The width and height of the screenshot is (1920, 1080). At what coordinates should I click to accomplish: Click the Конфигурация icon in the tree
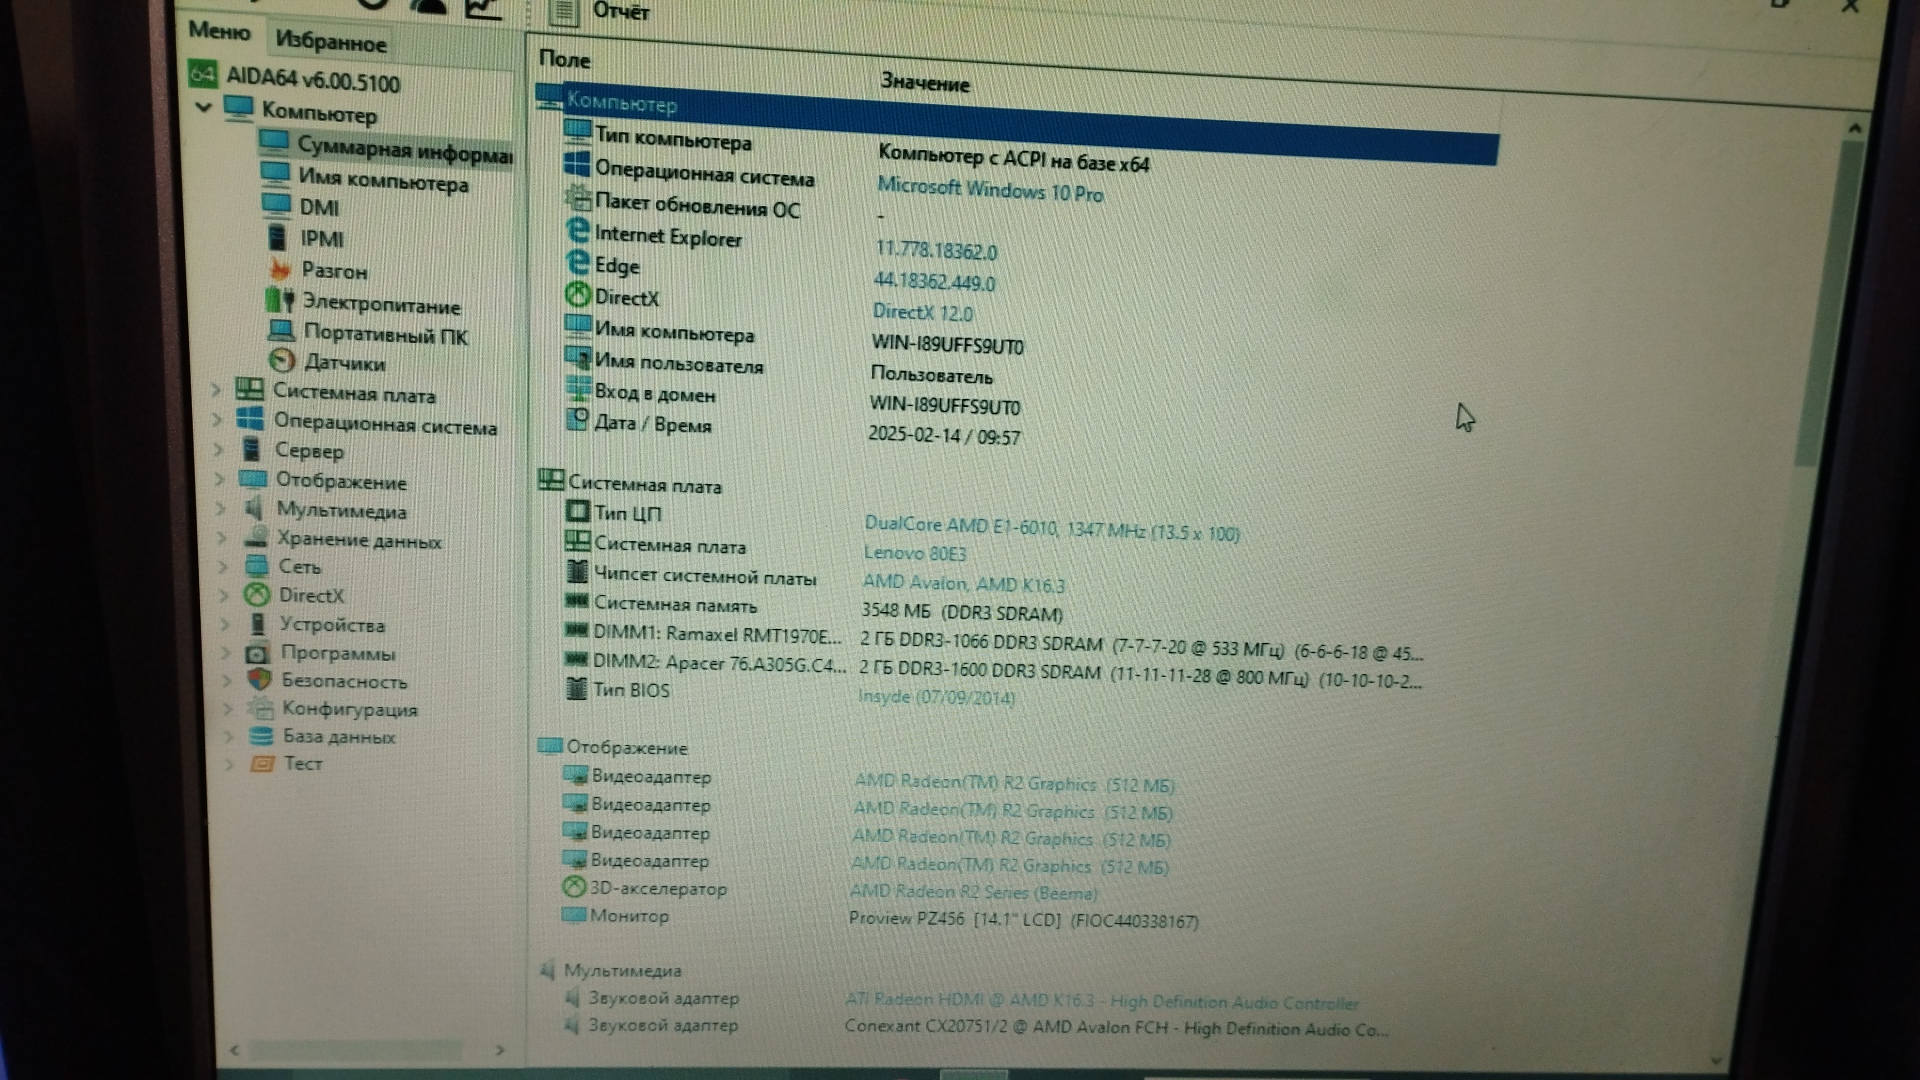click(261, 708)
